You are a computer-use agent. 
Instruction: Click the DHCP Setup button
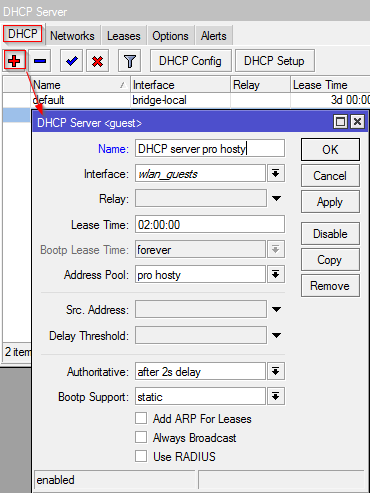[274, 61]
